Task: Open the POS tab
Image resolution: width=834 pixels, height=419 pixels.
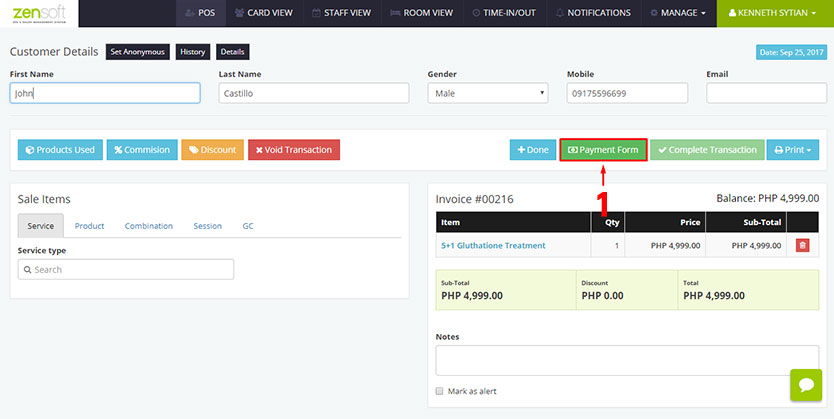Action: 201,13
